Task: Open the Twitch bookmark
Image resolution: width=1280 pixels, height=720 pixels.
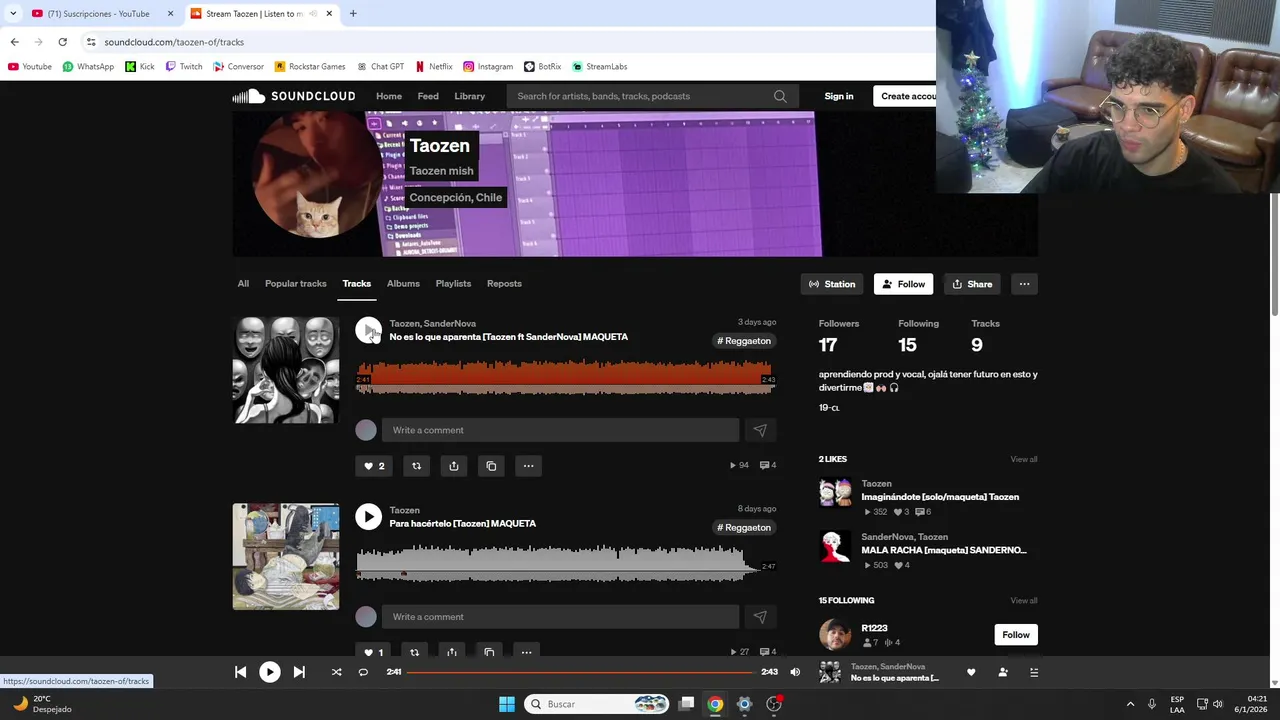Action: tap(184, 67)
